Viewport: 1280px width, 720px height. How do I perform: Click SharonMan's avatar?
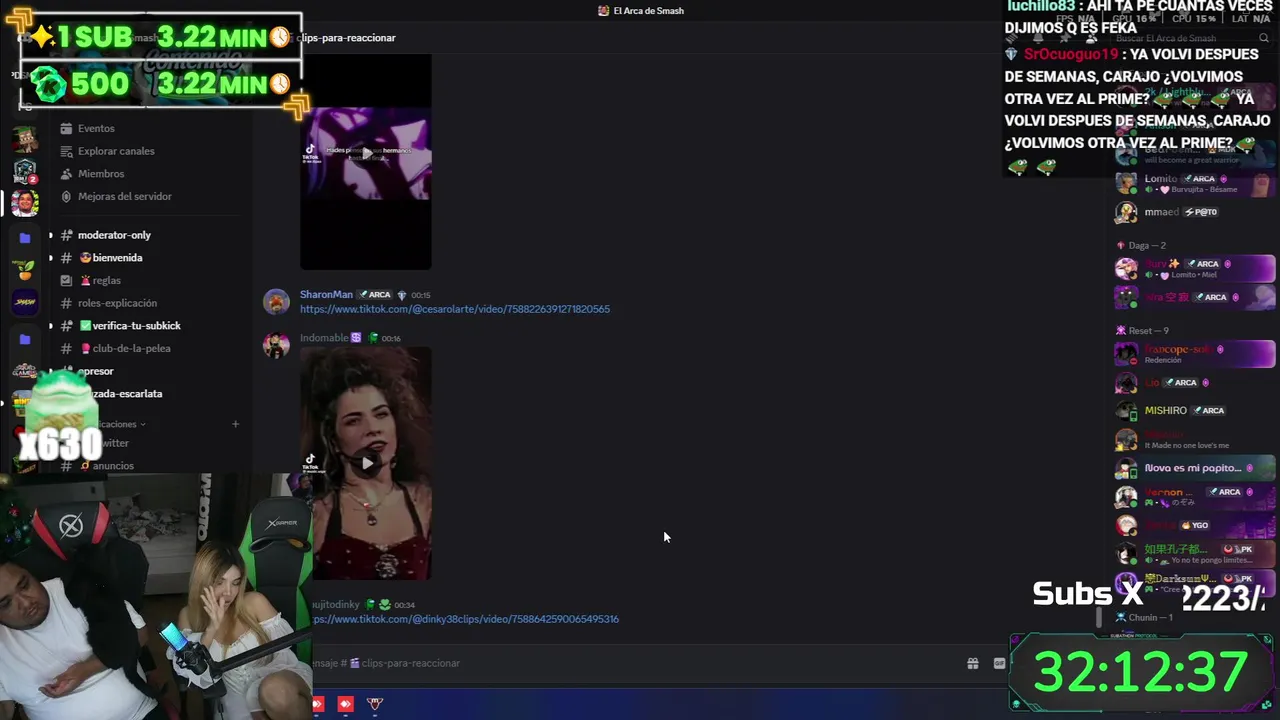coord(276,301)
